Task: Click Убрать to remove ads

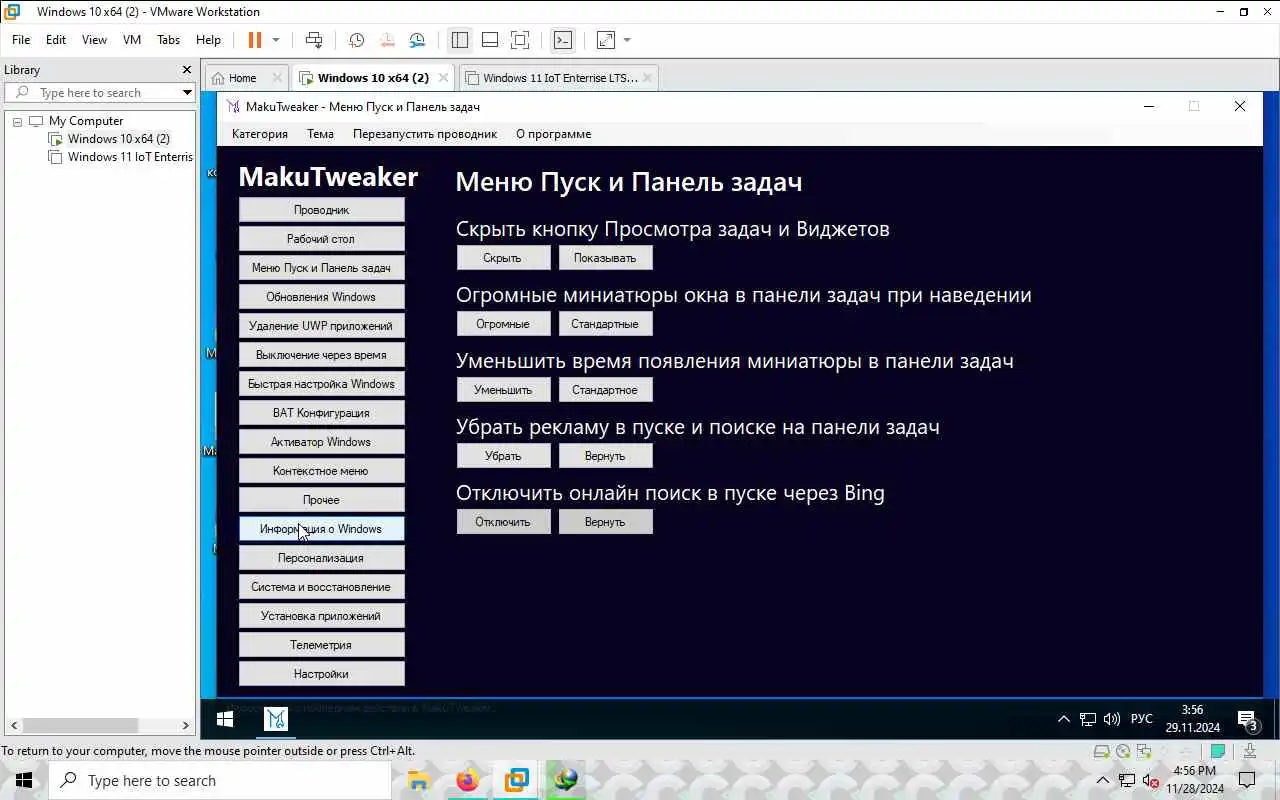Action: click(503, 456)
